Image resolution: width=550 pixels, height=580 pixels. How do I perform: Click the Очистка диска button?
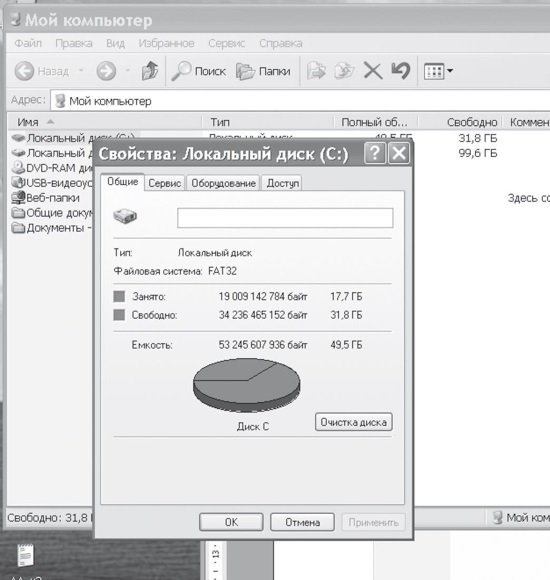click(x=354, y=422)
